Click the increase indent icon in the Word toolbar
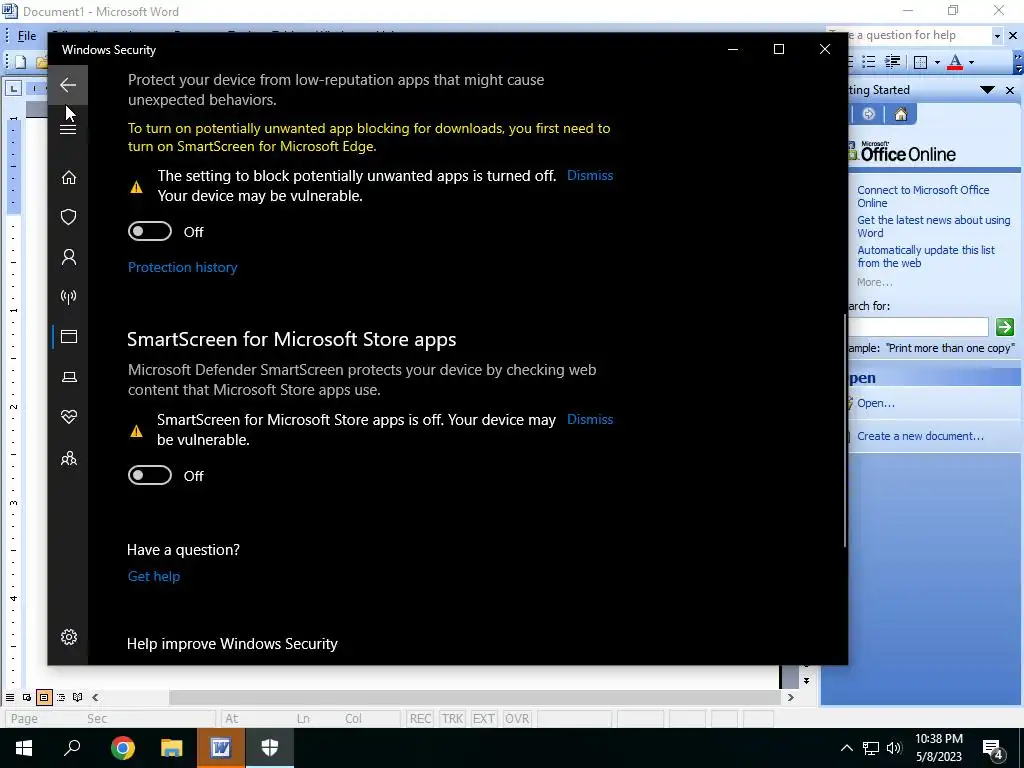1024x768 pixels. (x=892, y=62)
